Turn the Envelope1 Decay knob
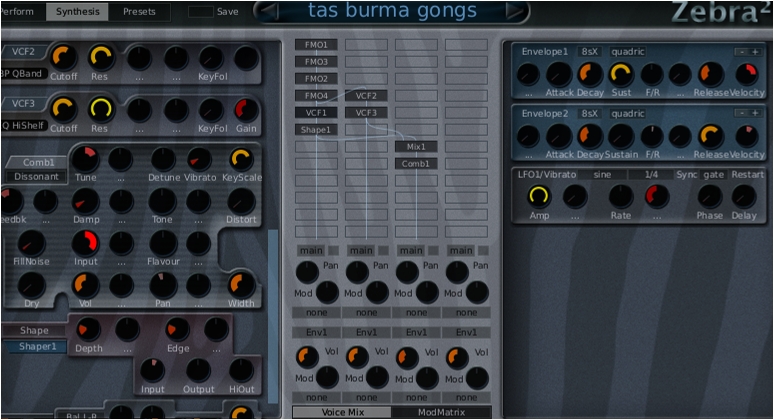774x420 pixels. click(x=590, y=74)
